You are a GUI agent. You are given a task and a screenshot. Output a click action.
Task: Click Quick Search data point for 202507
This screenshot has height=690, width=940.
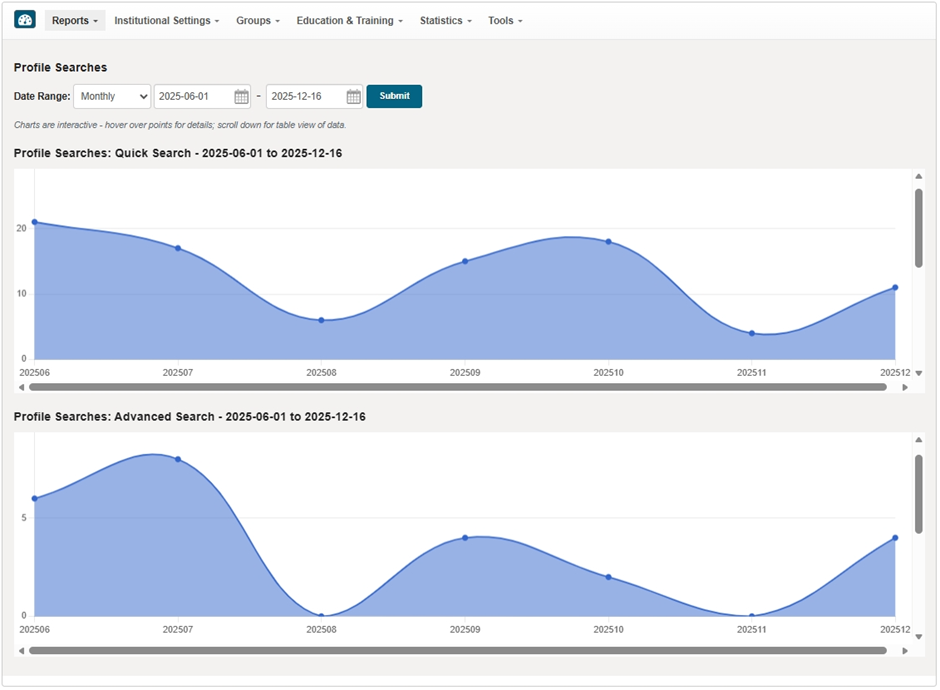178,248
